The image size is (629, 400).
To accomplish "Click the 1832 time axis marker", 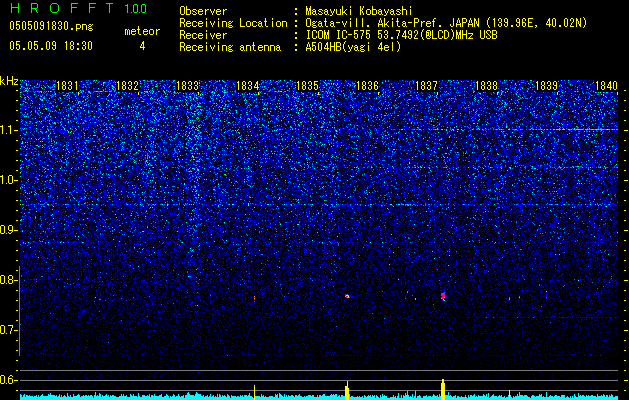I will point(127,85).
